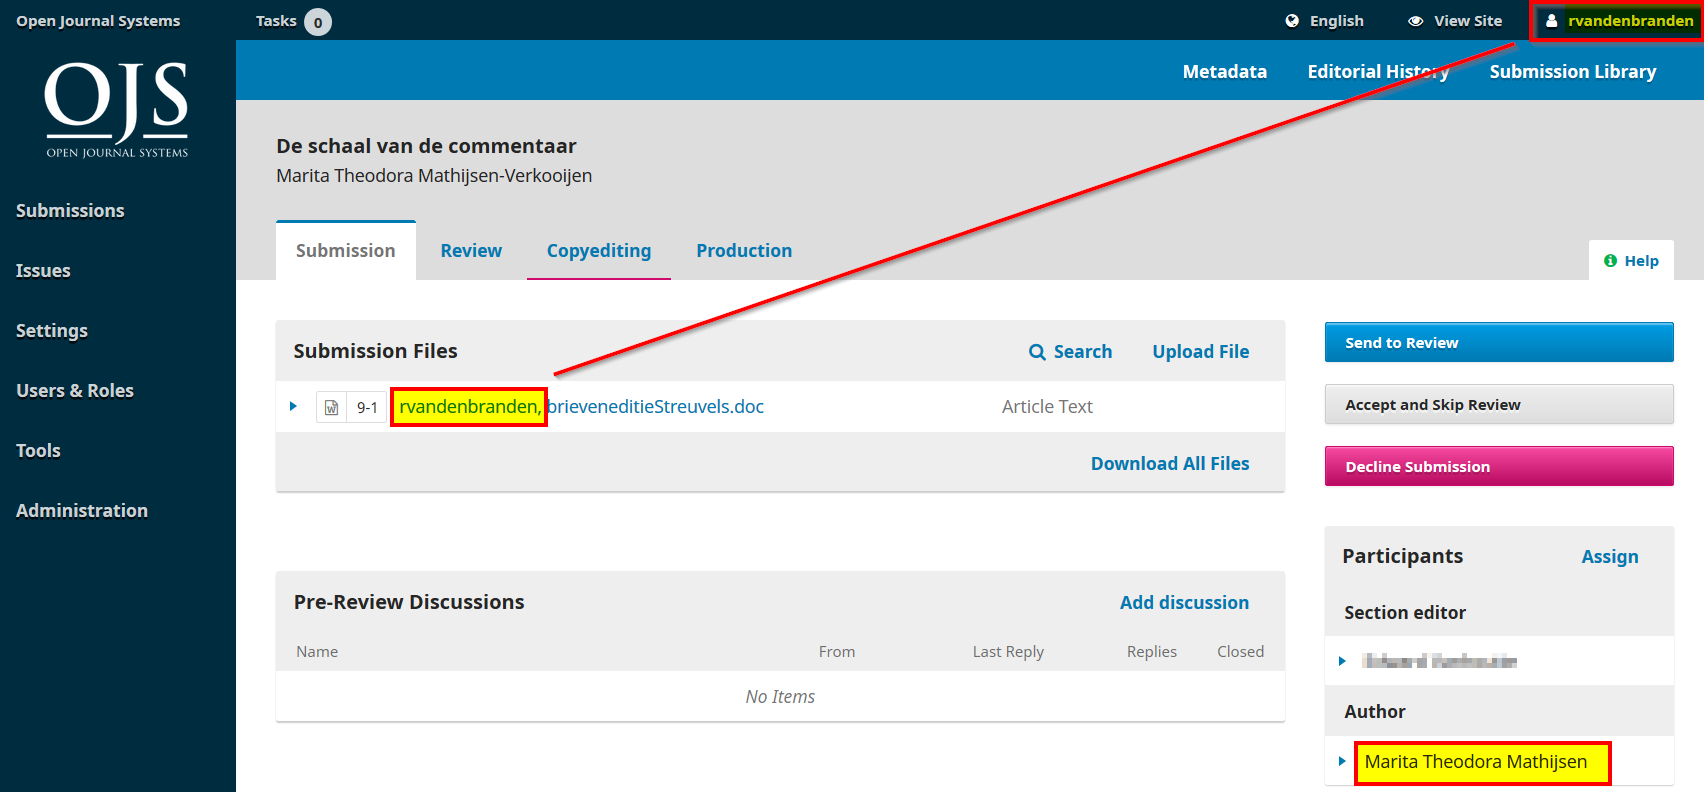The height and width of the screenshot is (792, 1704).
Task: Open Administration in the sidebar
Action: click(x=82, y=511)
